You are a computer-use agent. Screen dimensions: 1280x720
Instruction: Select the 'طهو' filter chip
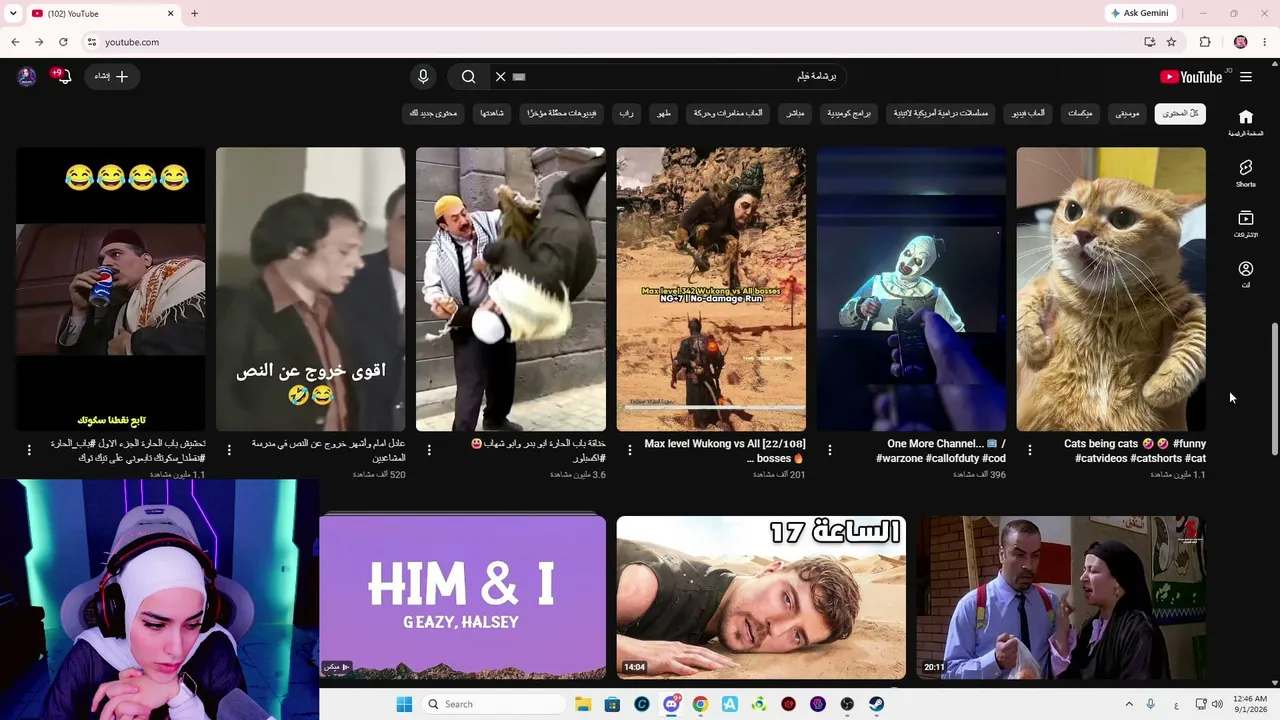[664, 114]
